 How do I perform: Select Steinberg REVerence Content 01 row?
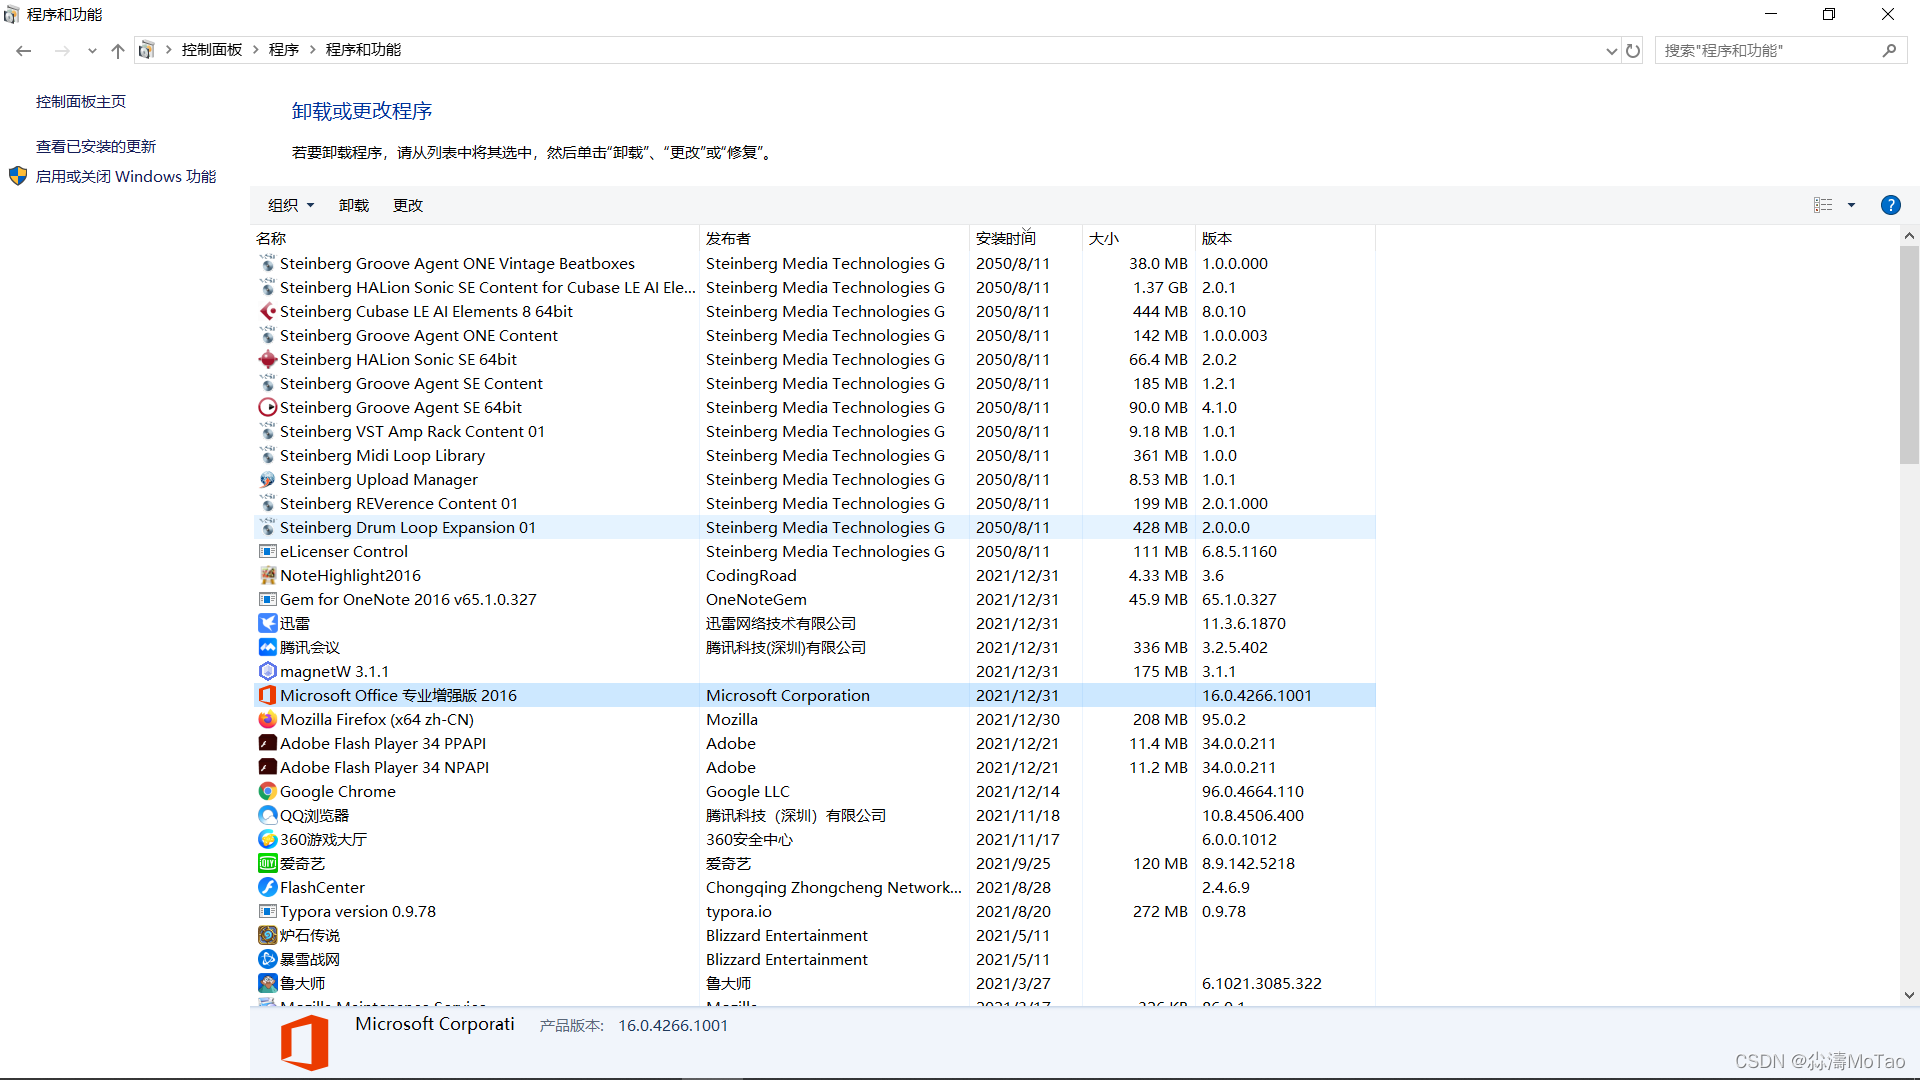[x=815, y=503]
